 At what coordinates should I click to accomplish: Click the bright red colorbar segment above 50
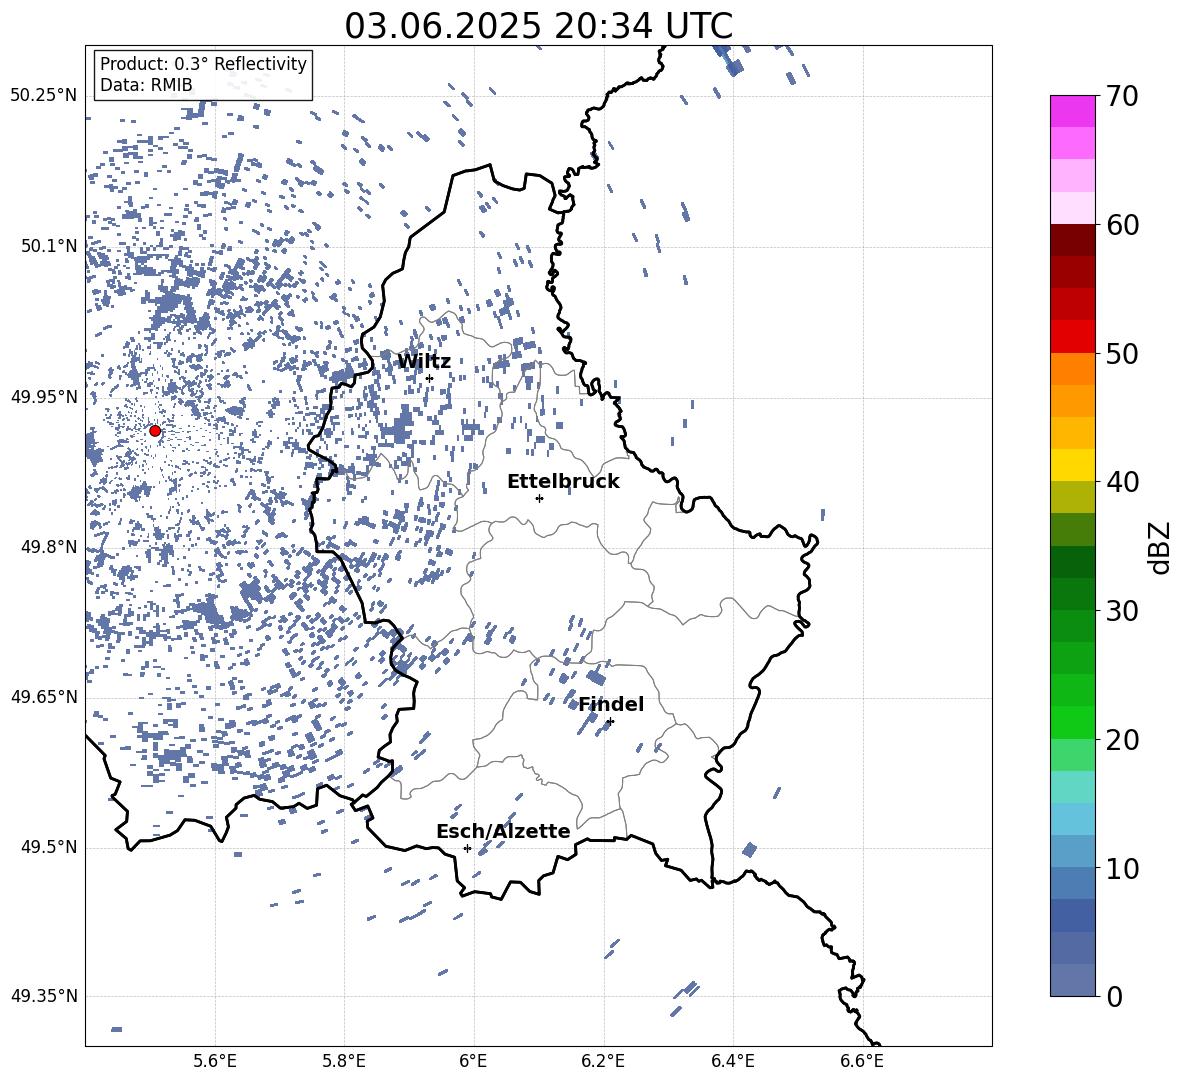[x=1073, y=337]
